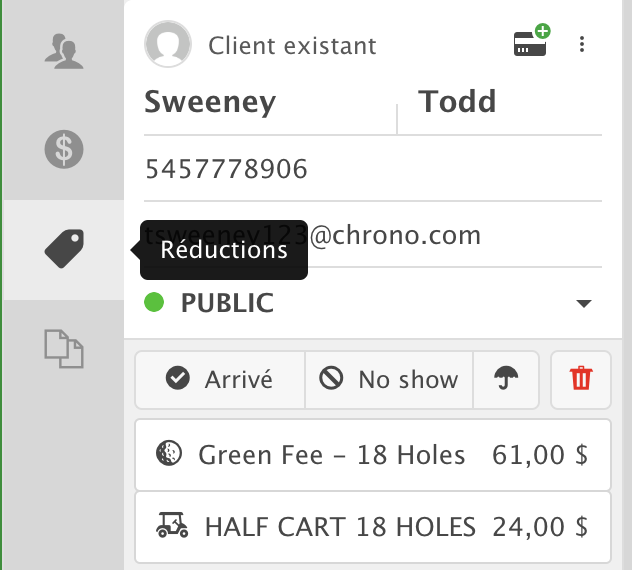Viewport: 632px width, 570px height.
Task: Open the customers sidebar tab
Action: click(x=64, y=50)
